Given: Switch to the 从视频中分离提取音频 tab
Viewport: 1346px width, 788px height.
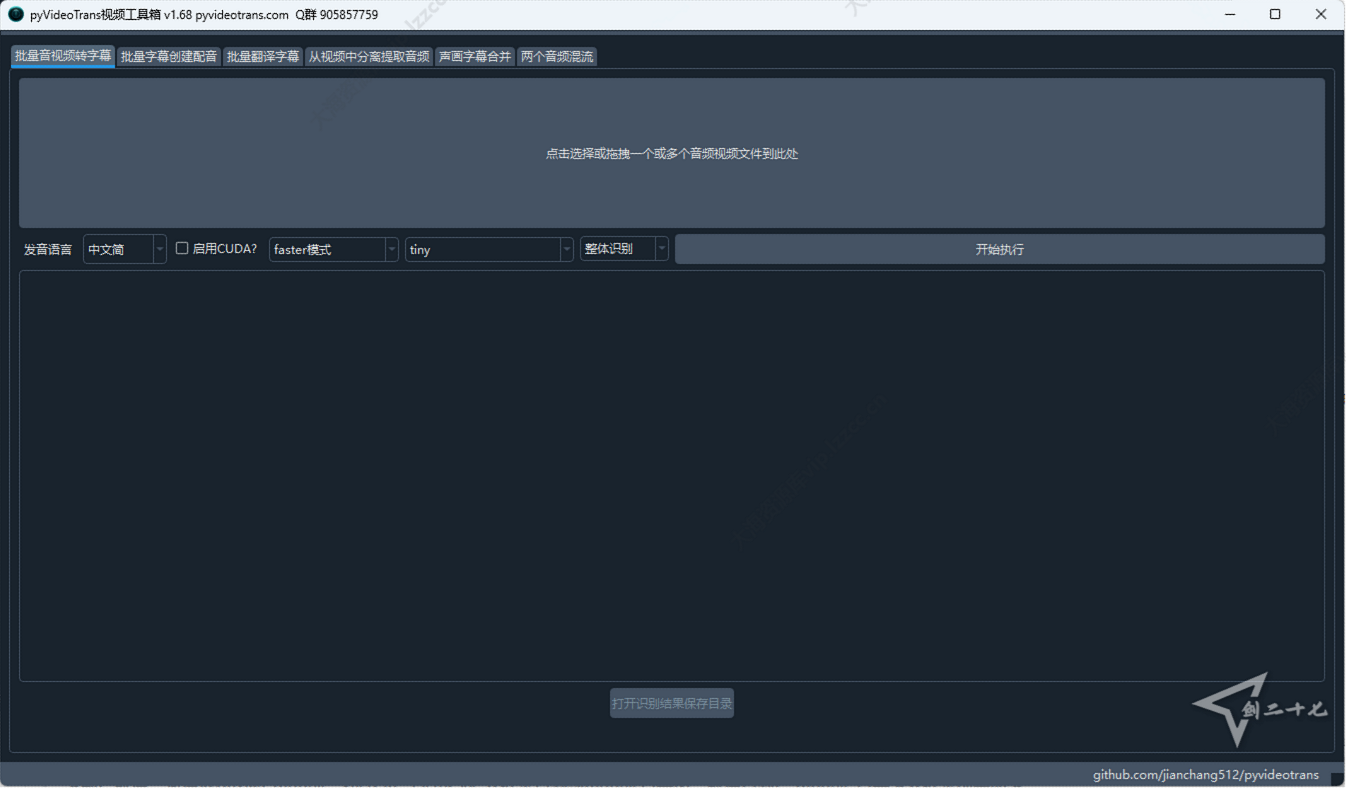Looking at the screenshot, I should (369, 57).
